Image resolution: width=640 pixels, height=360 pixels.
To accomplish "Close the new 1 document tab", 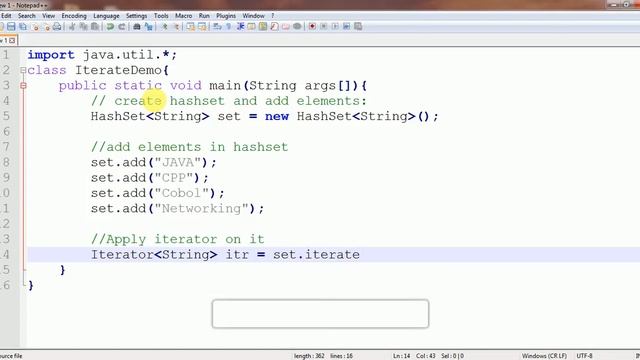I will click(12, 40).
